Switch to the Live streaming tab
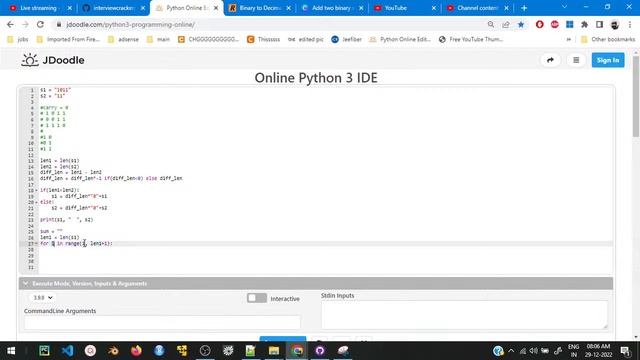The width and height of the screenshot is (640, 360). pyautogui.click(x=41, y=8)
